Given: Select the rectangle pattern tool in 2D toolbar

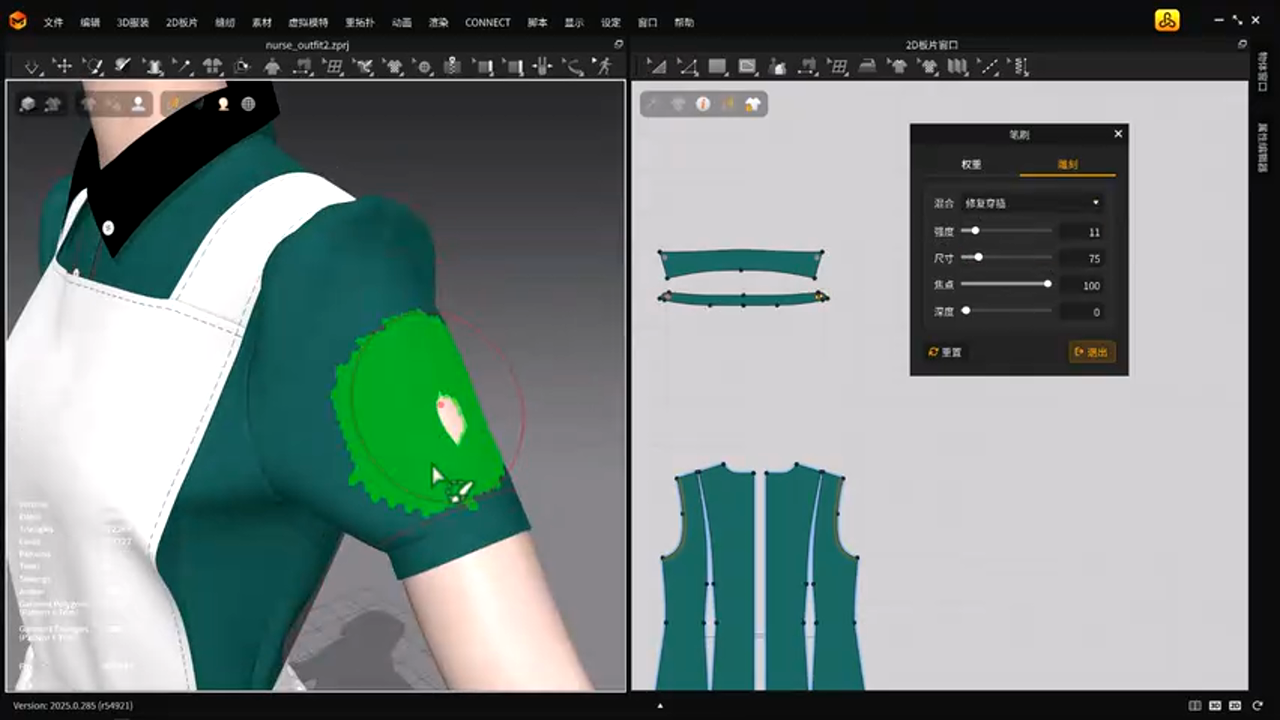Looking at the screenshot, I should tap(717, 67).
